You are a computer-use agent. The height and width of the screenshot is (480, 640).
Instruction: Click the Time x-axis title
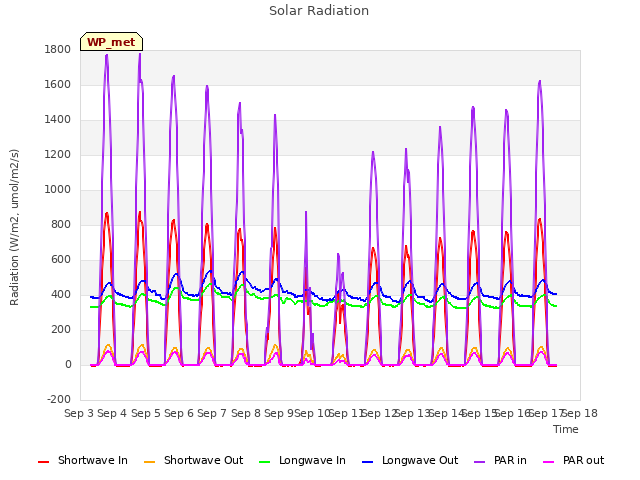566,429
